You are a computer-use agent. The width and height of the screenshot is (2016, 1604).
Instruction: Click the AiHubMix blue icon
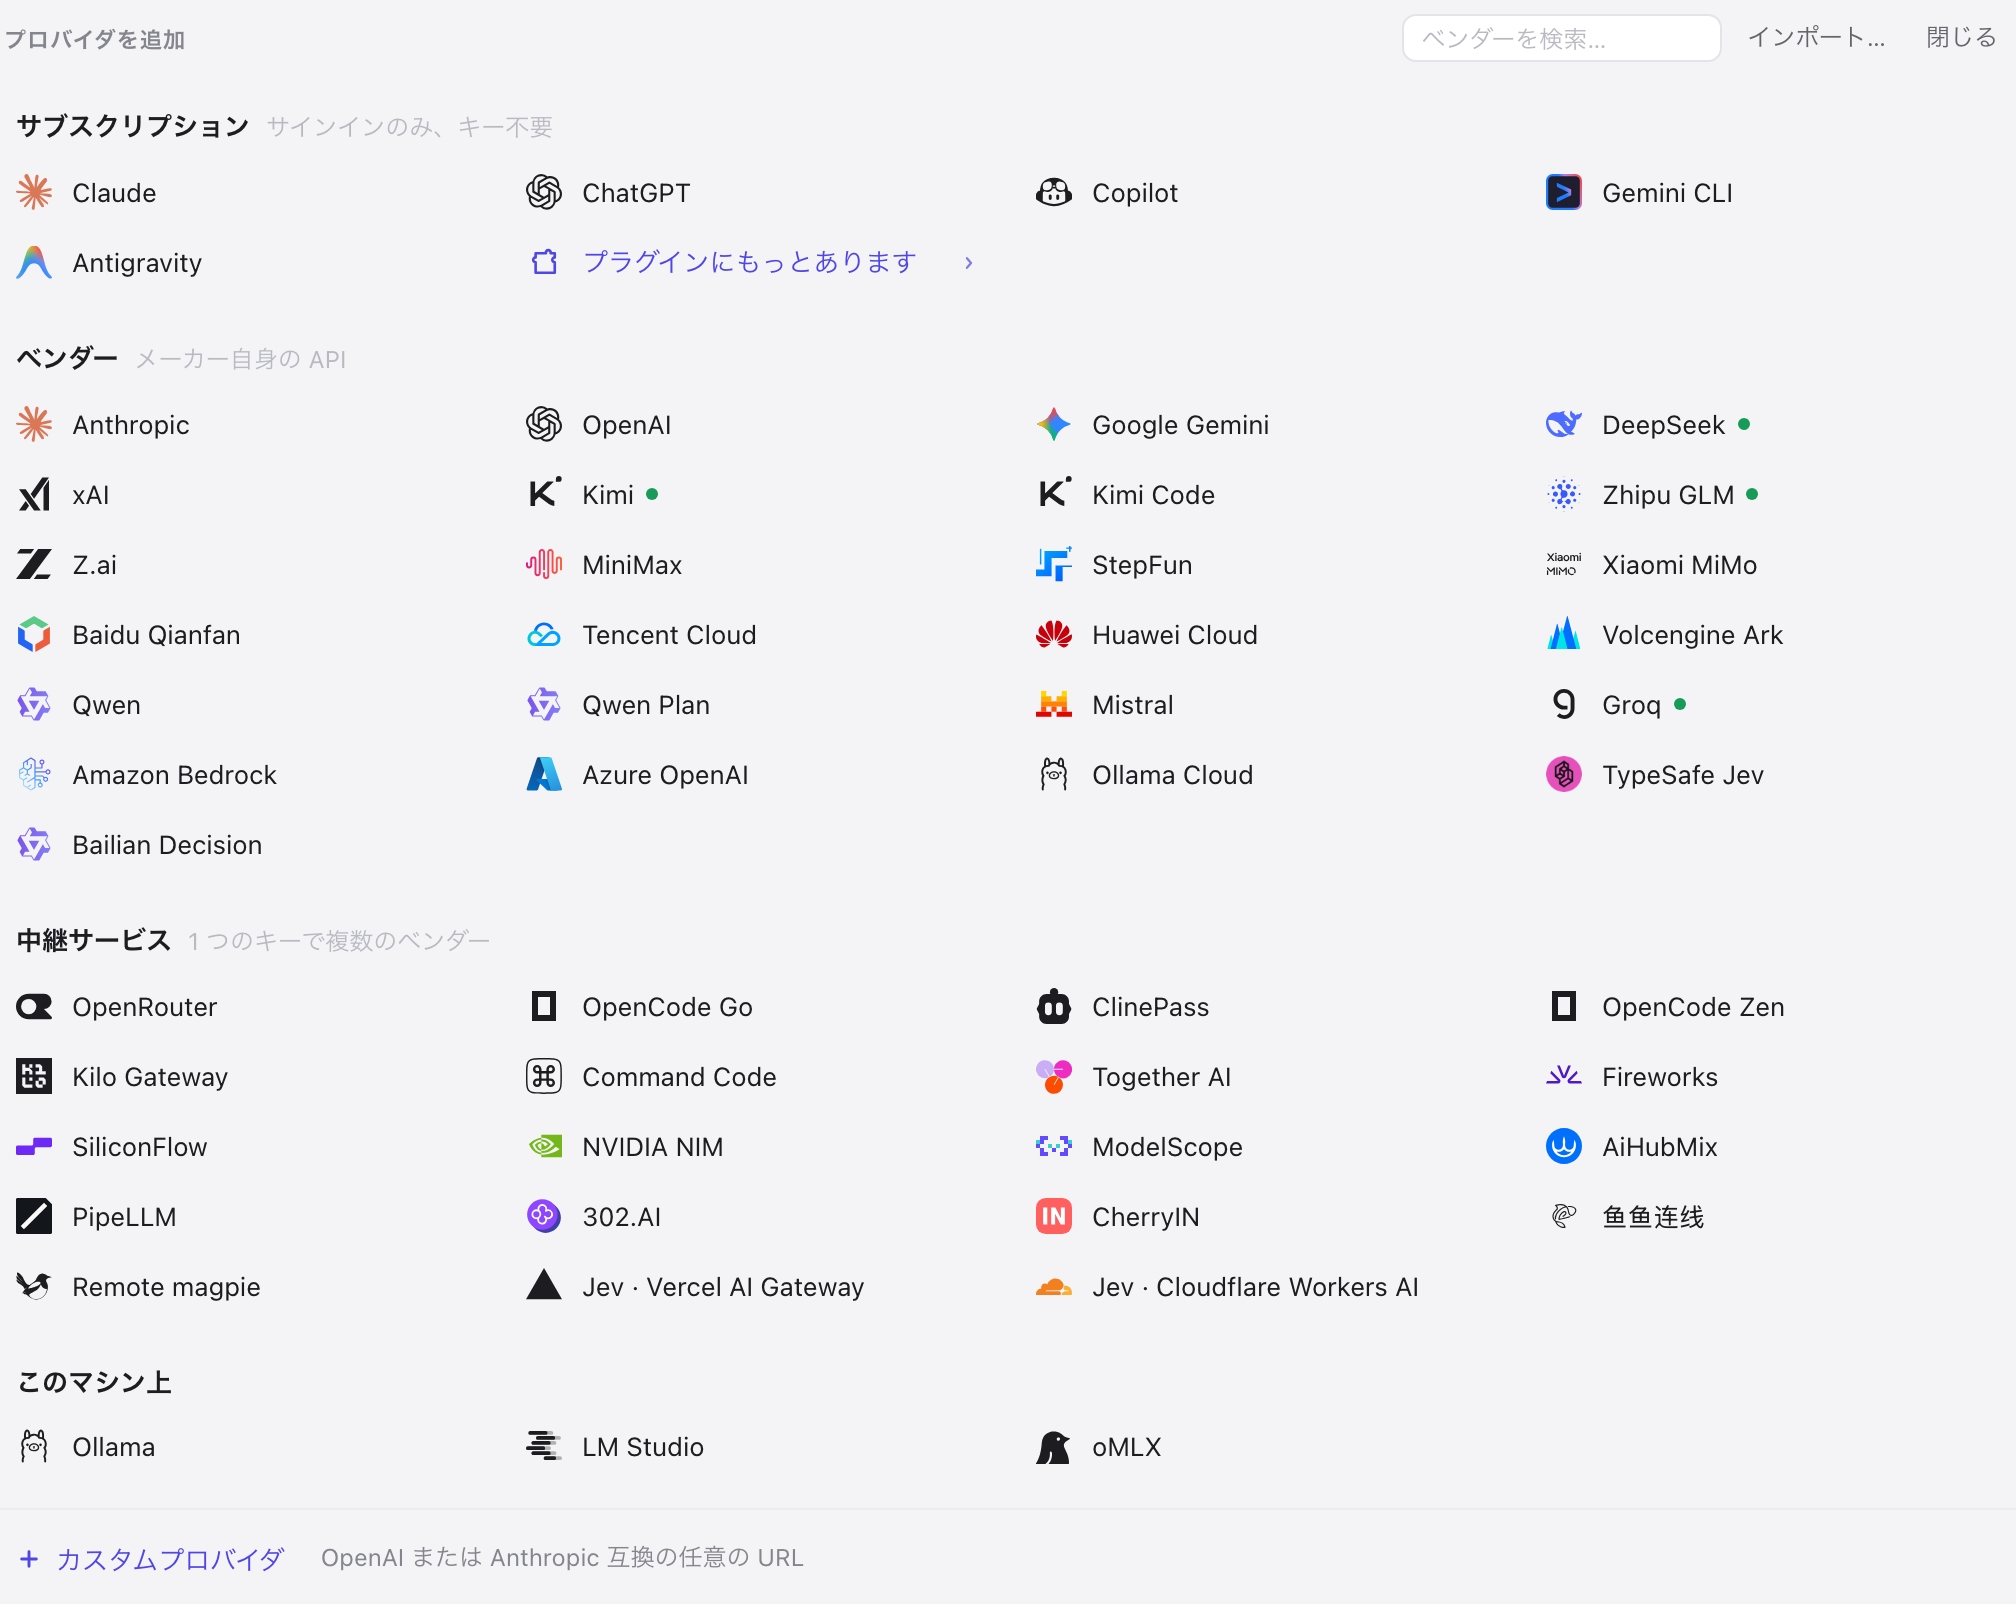point(1564,1146)
